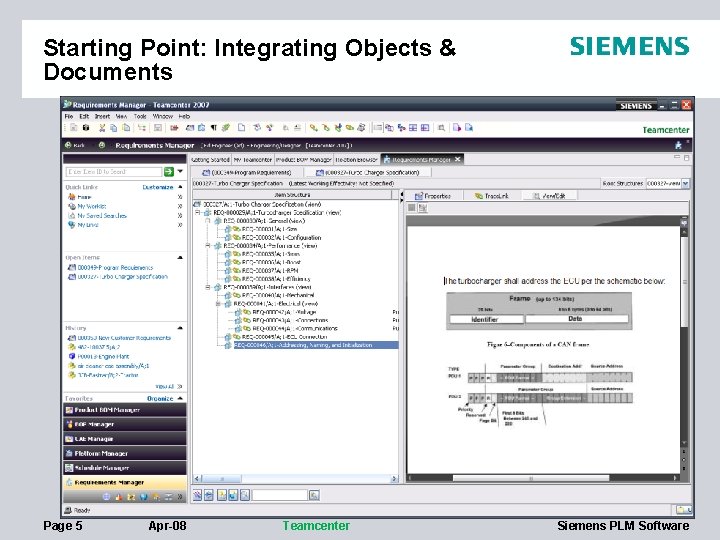Open the File menu
Screen dimensions: 720x540
(68, 116)
